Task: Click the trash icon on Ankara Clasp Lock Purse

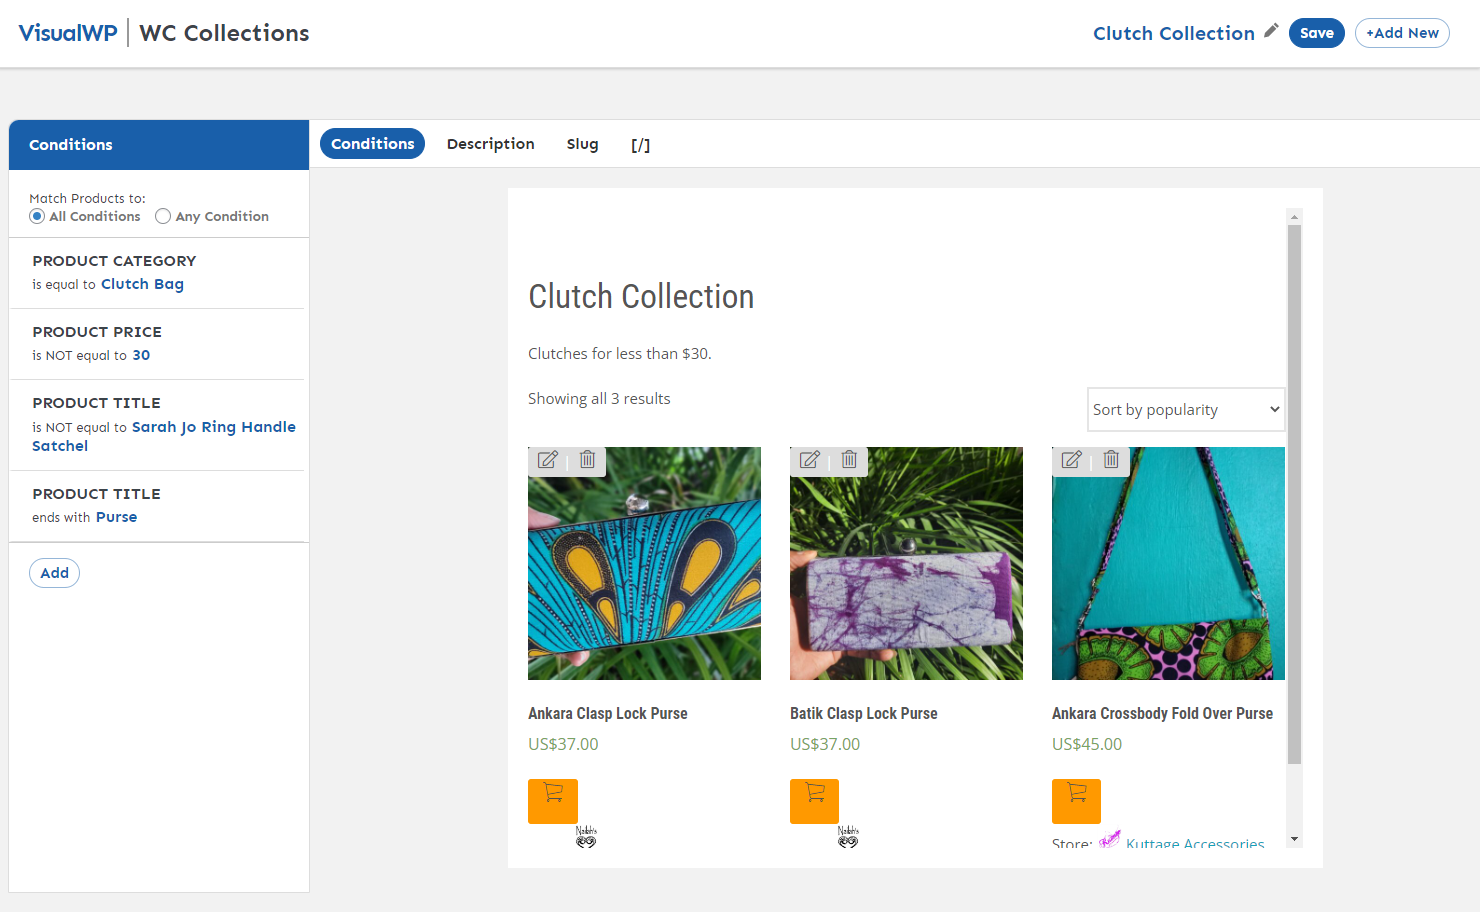Action: [x=587, y=460]
